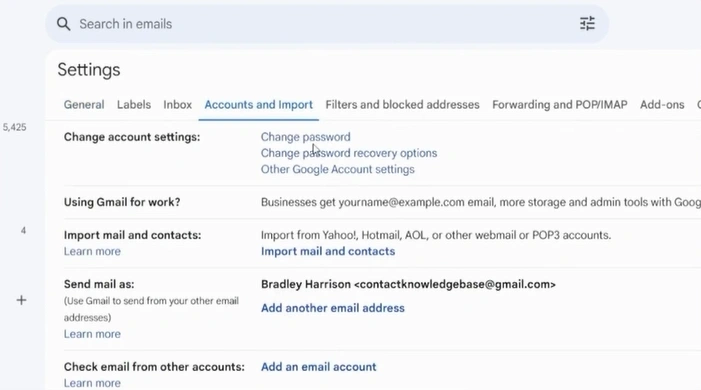Open Accounts and Import tab
Image resolution: width=701 pixels, height=390 pixels.
pos(258,105)
